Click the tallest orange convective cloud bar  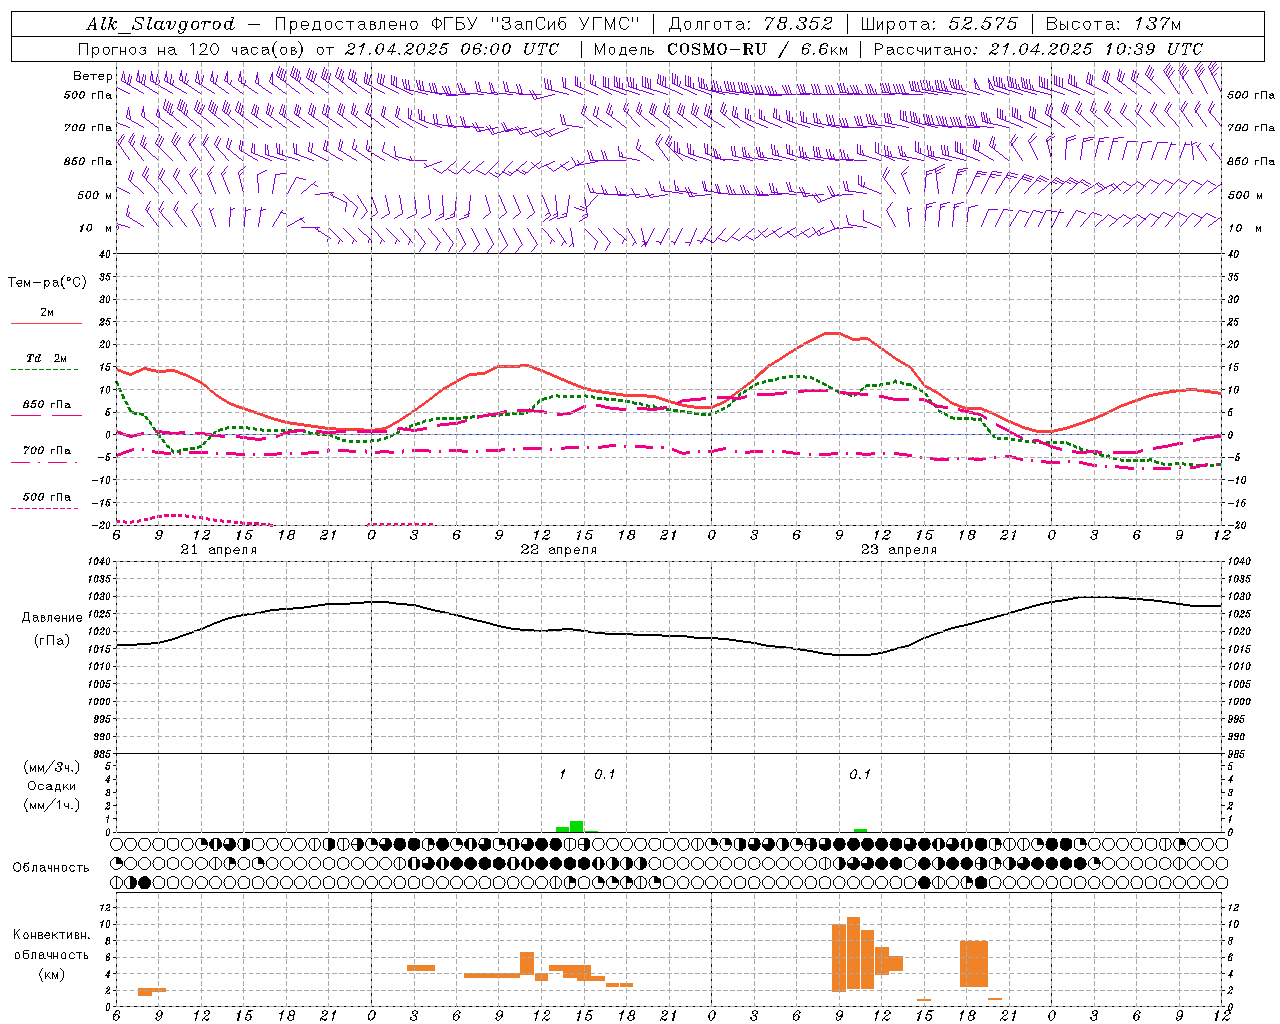coord(853,954)
